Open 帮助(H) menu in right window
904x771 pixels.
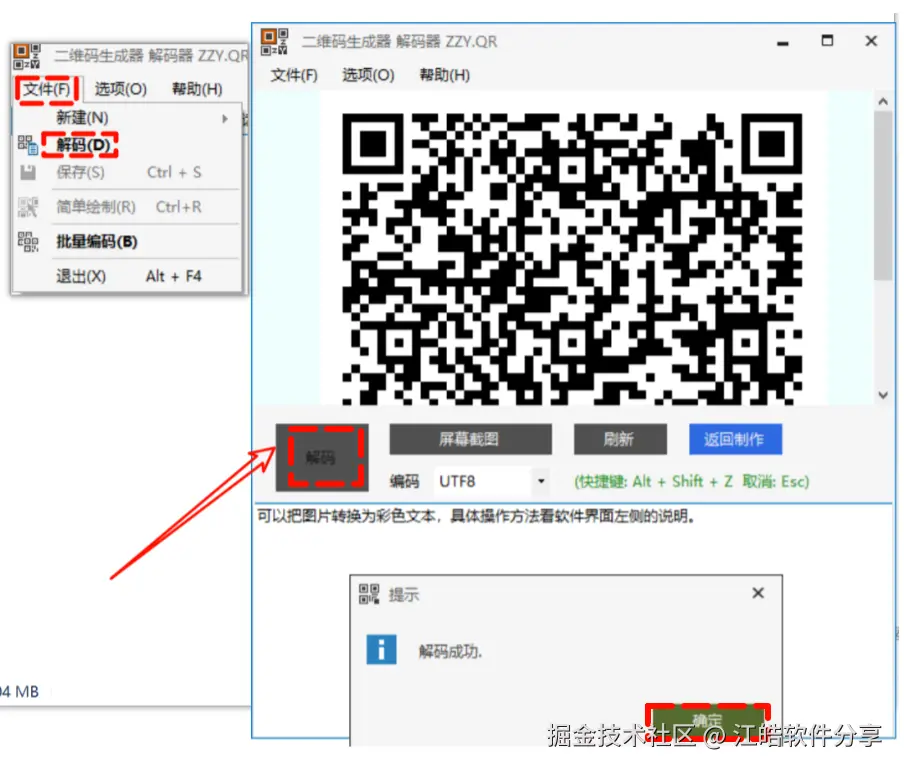(445, 75)
